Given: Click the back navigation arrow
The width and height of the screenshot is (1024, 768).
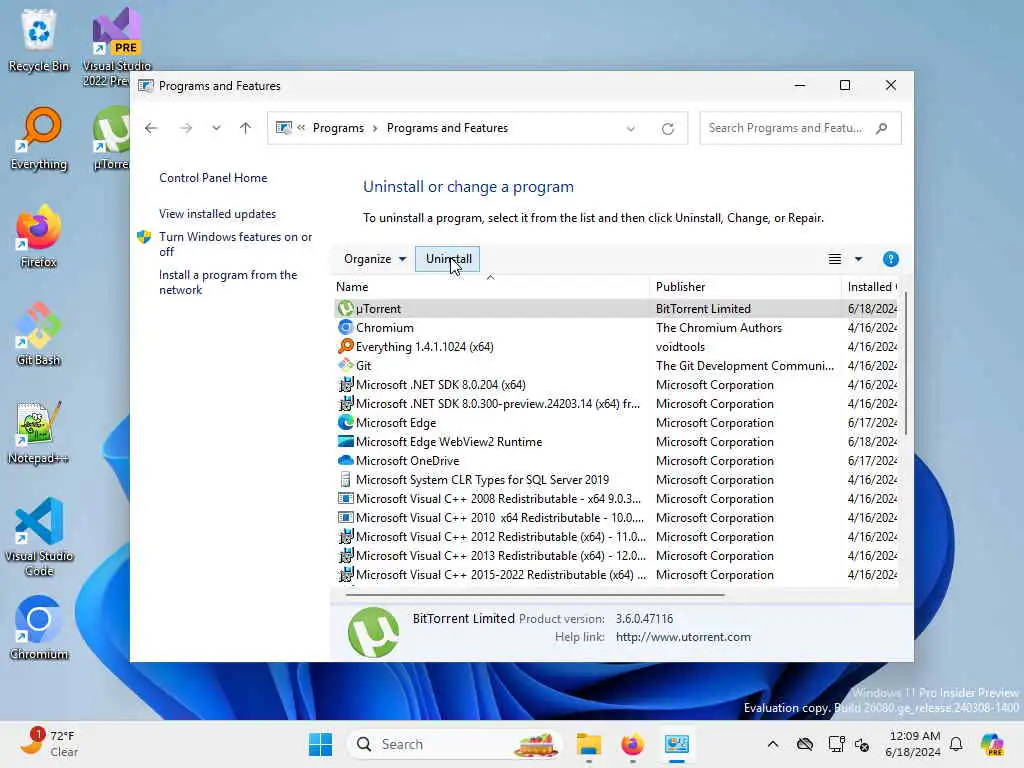Looking at the screenshot, I should pos(151,128).
